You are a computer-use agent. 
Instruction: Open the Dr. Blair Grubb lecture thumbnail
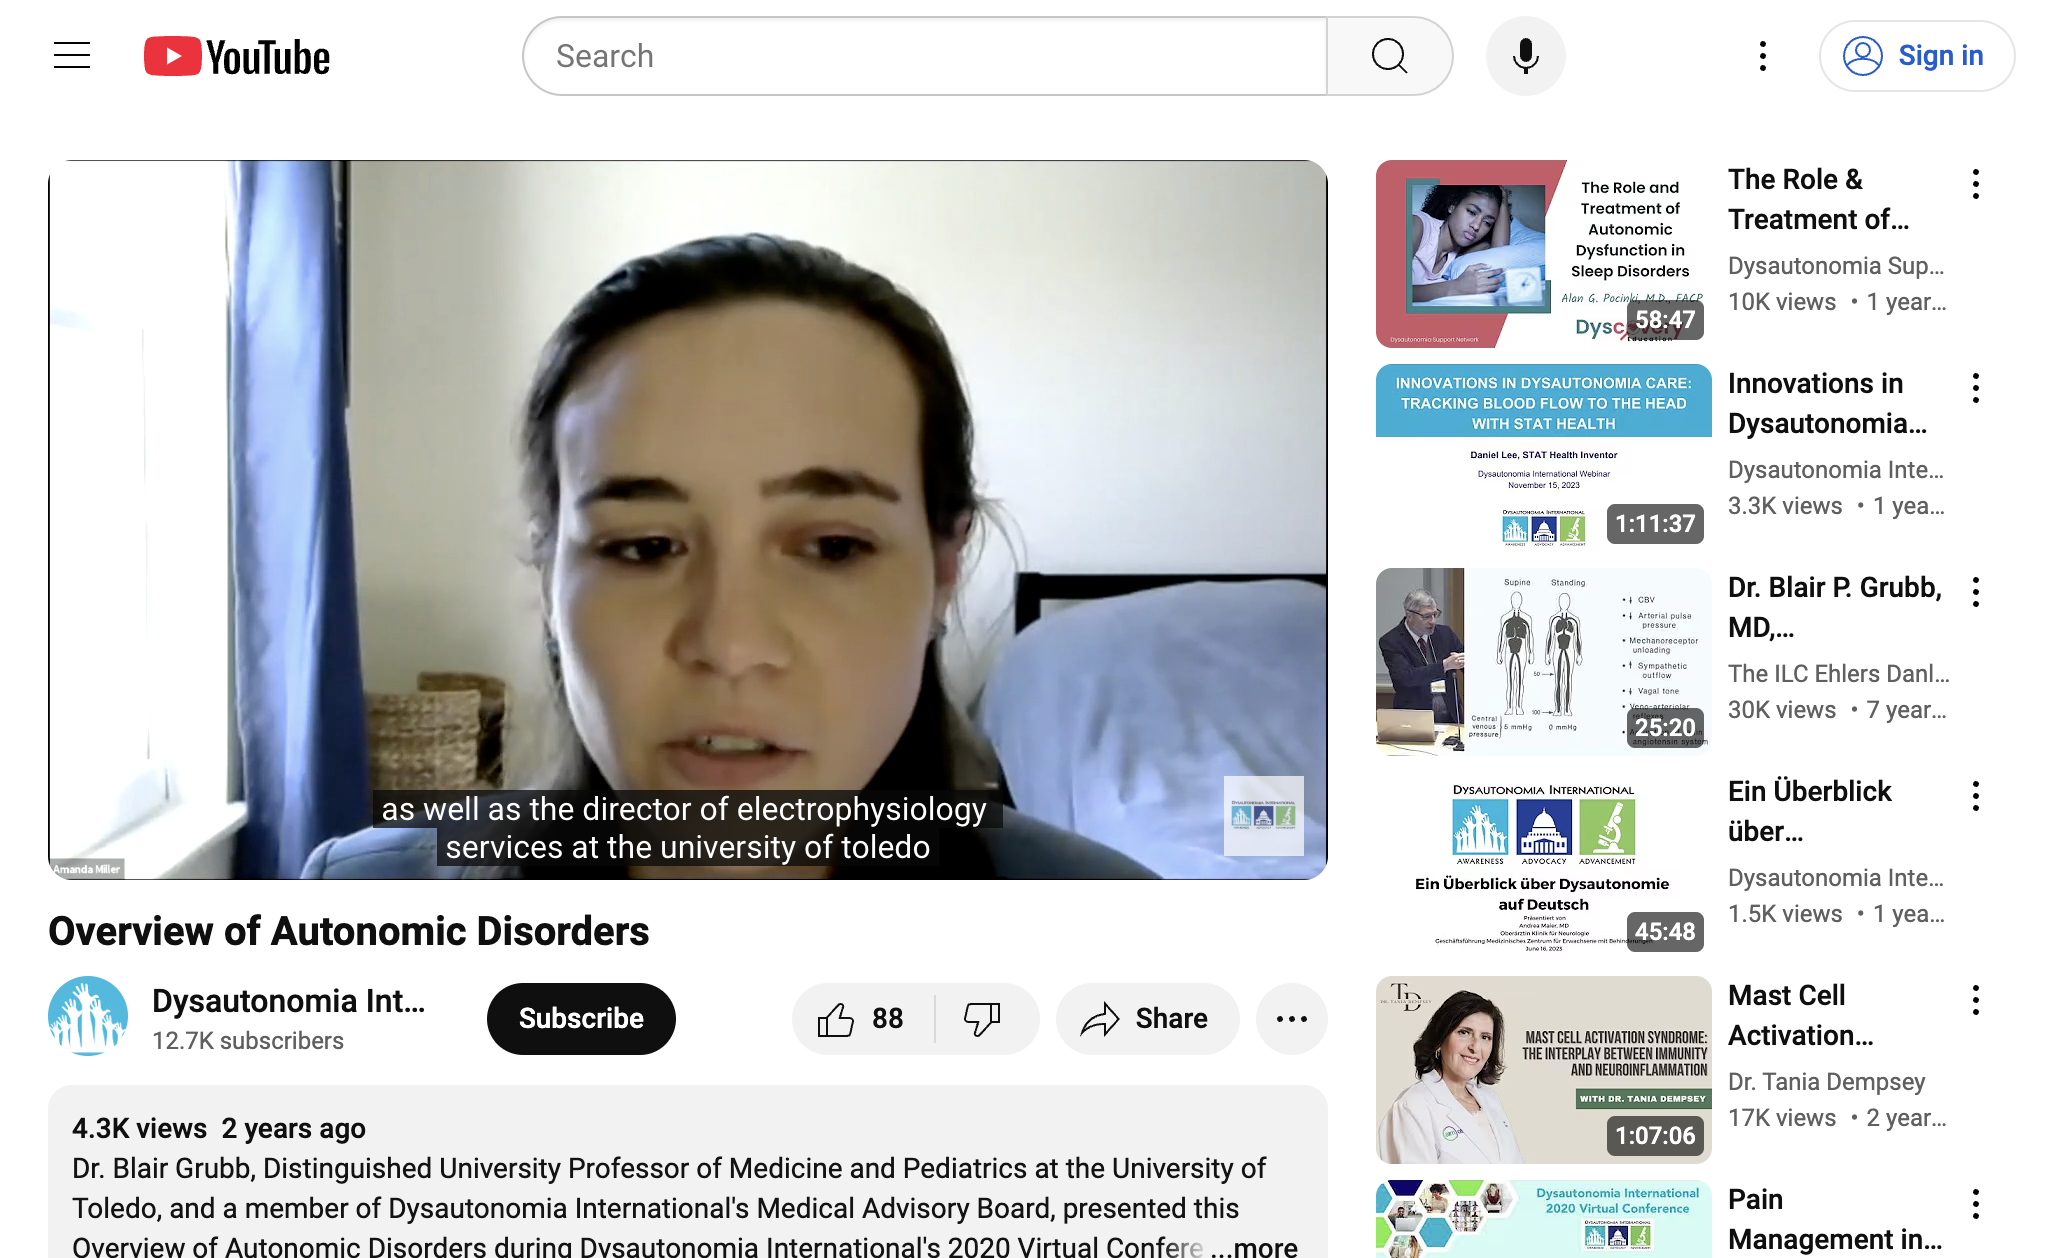[1543, 662]
